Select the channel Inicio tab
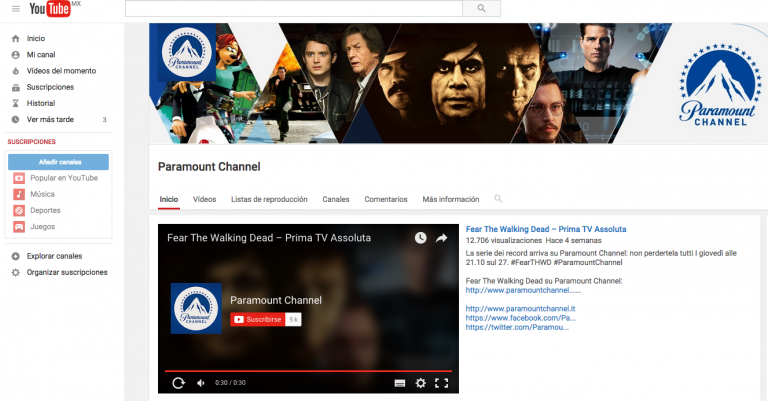This screenshot has height=401, width=768. tap(168, 199)
